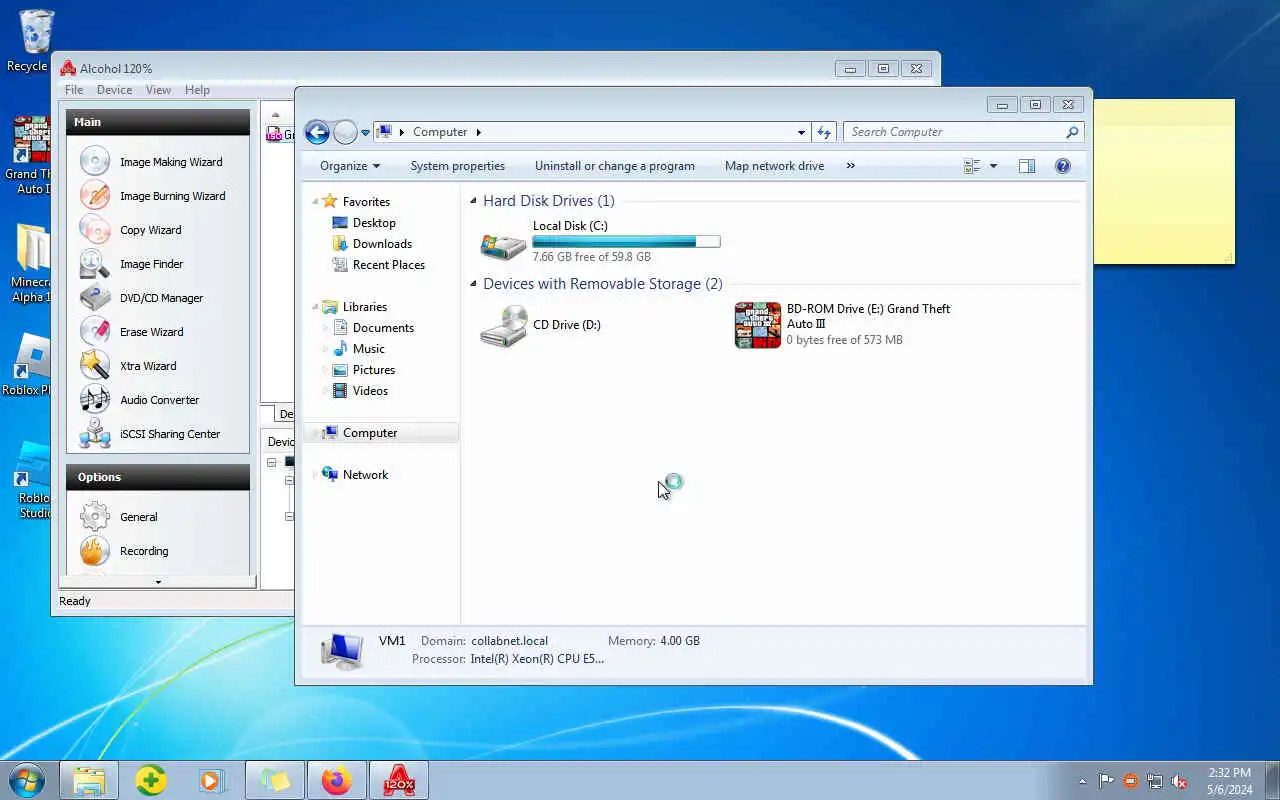The image size is (1280, 800).
Task: Start Erase Wizard
Action: (x=132, y=332)
